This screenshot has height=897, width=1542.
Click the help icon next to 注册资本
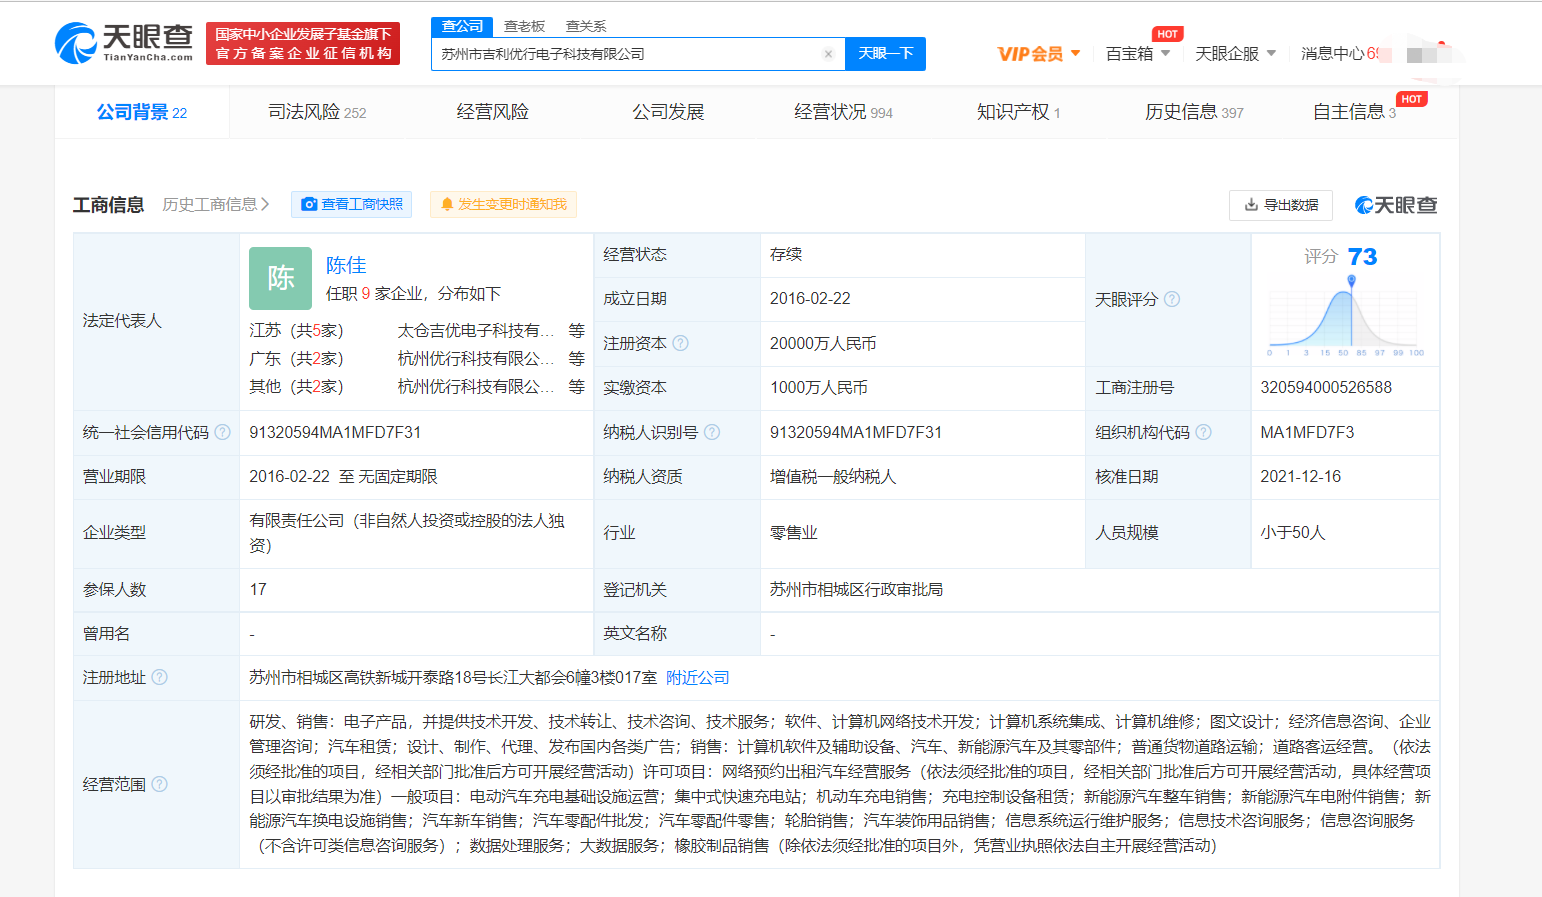click(x=680, y=343)
